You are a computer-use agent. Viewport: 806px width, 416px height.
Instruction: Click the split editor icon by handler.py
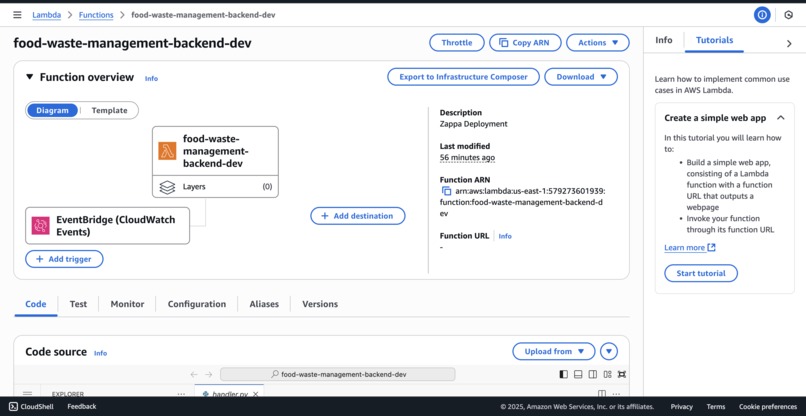602,394
